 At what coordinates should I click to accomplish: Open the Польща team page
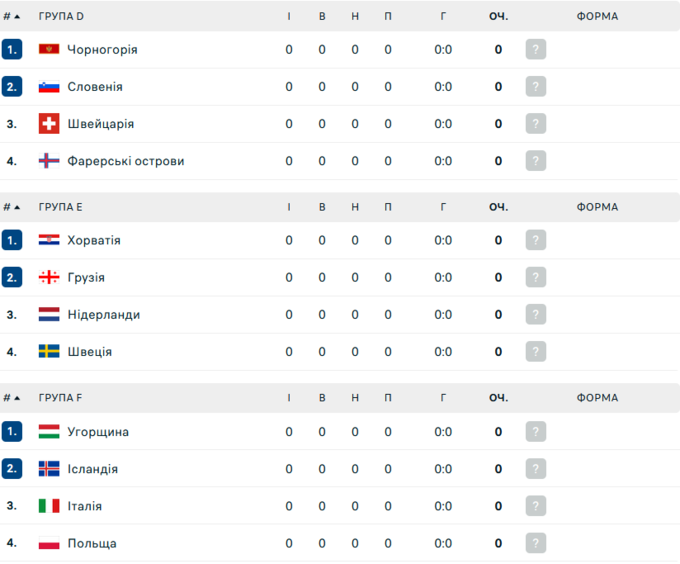click(92, 543)
